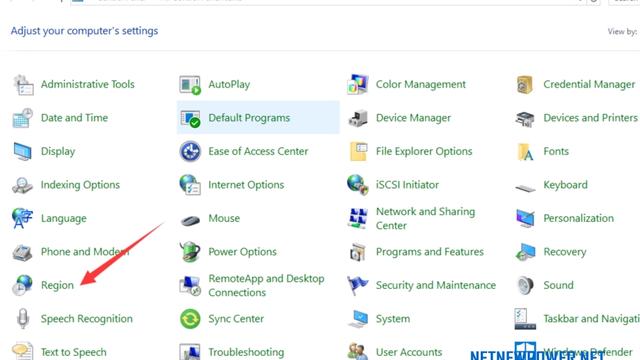Click the Language icon

coord(22,218)
